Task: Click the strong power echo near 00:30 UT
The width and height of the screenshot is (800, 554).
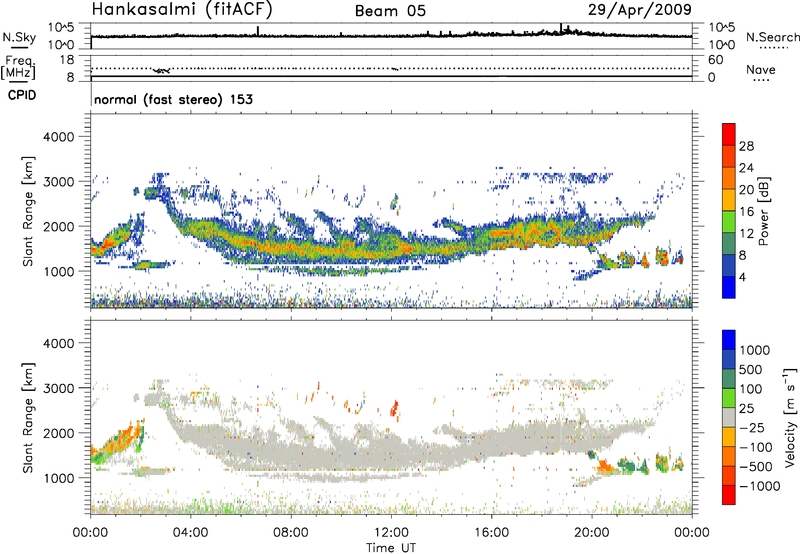Action: [108, 243]
